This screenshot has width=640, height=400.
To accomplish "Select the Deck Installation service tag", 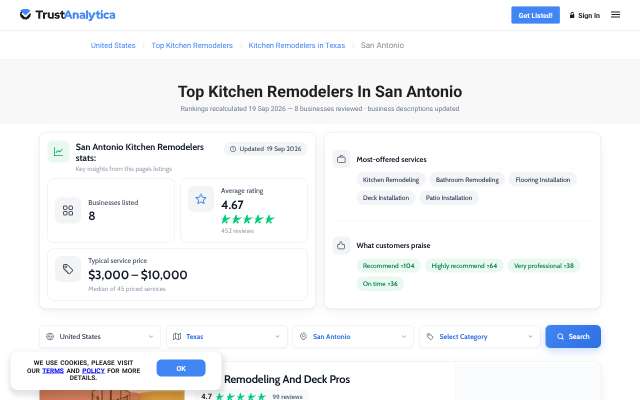I will click(386, 198).
